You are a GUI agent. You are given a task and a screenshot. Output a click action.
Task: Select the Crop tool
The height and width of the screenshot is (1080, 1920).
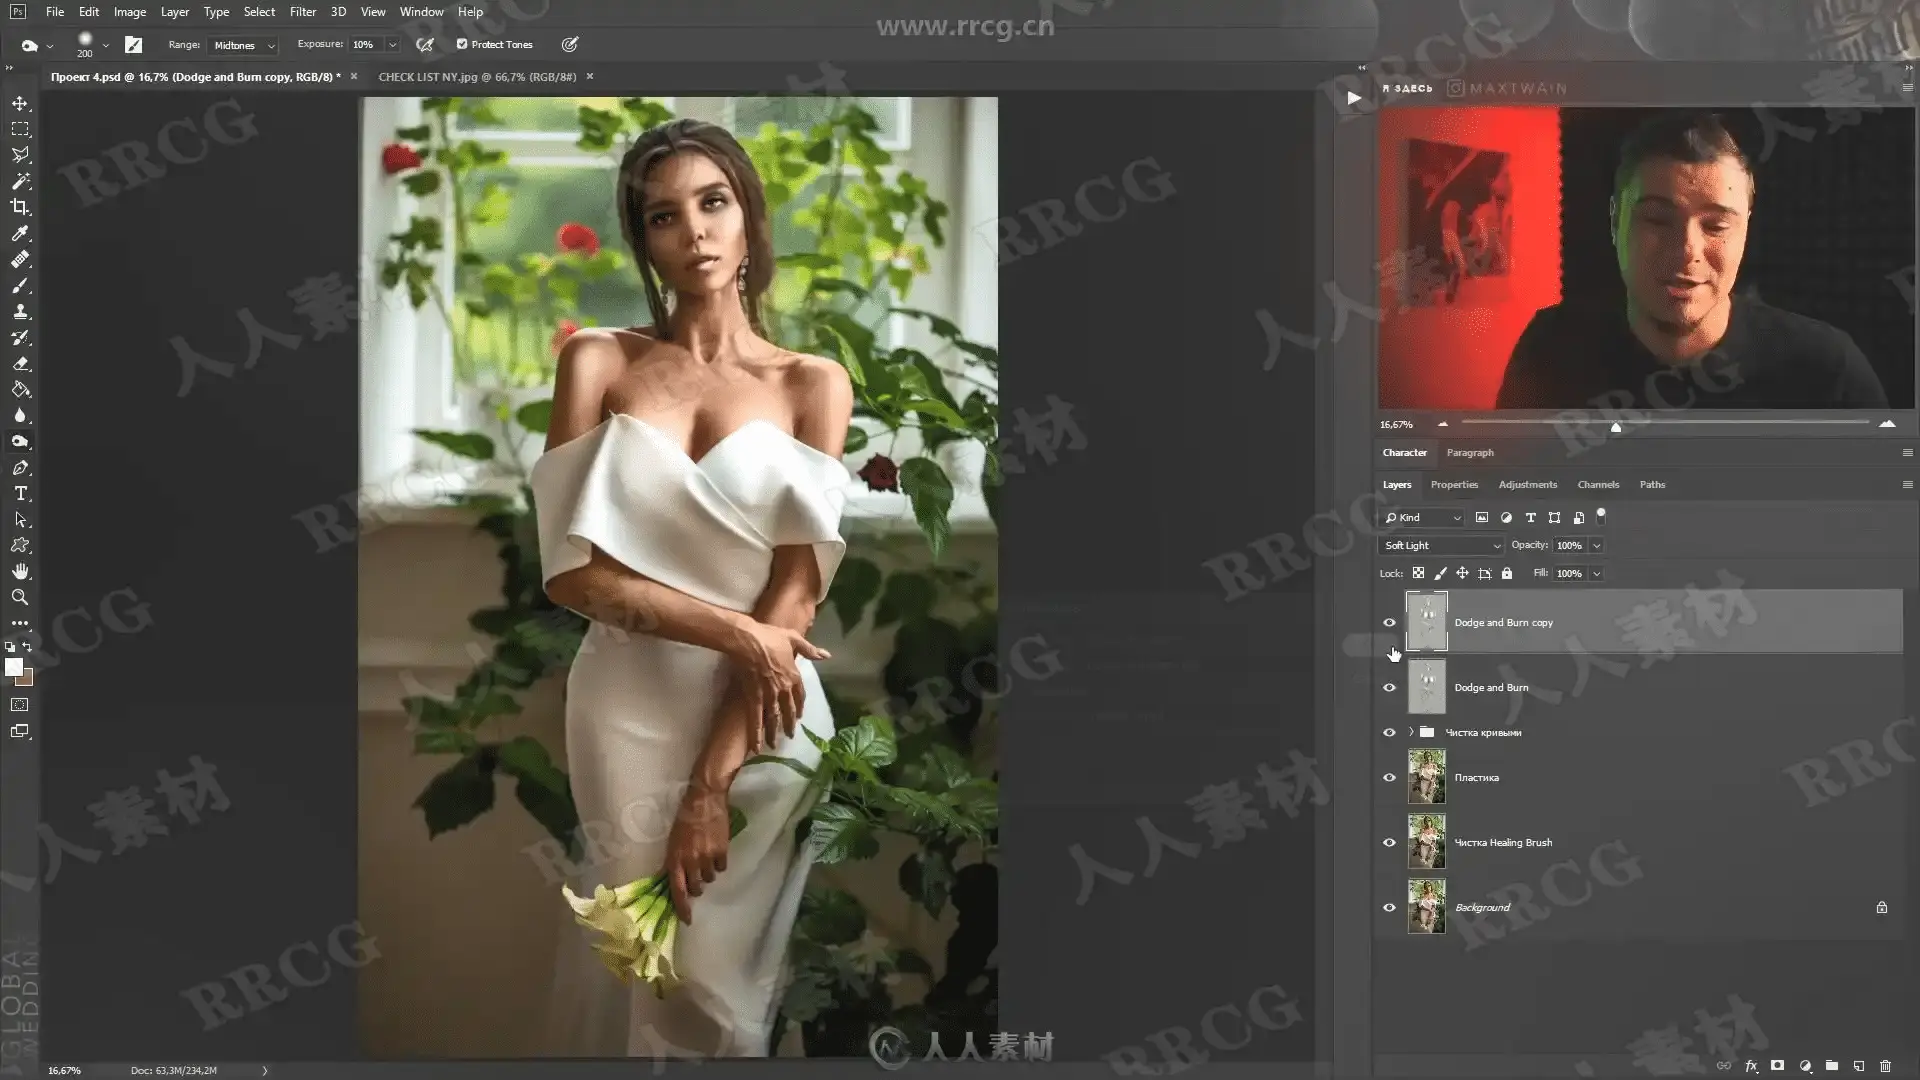[x=20, y=207]
